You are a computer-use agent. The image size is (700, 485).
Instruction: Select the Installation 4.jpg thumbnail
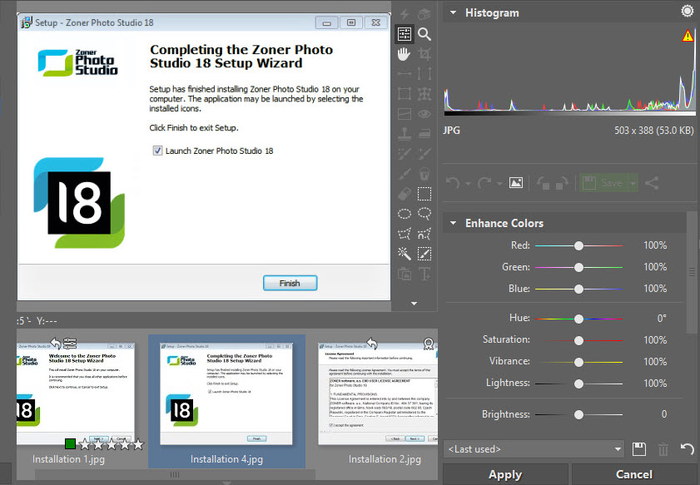point(226,394)
